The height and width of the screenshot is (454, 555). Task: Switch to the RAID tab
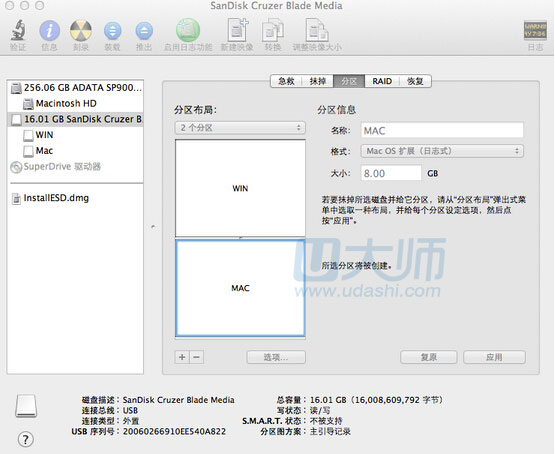click(x=382, y=81)
